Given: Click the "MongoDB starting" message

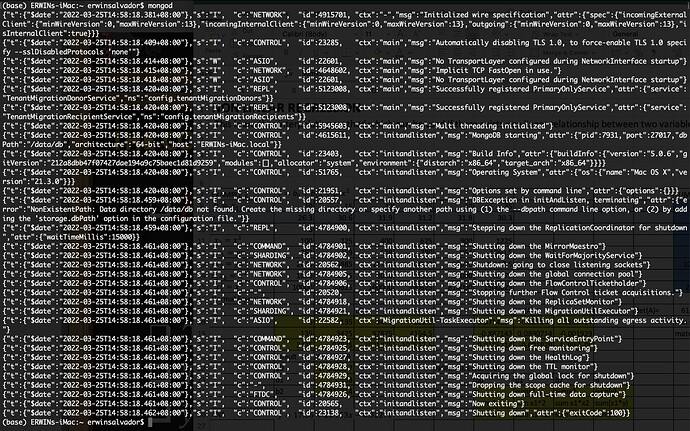Looking at the screenshot, I should click(506, 135).
